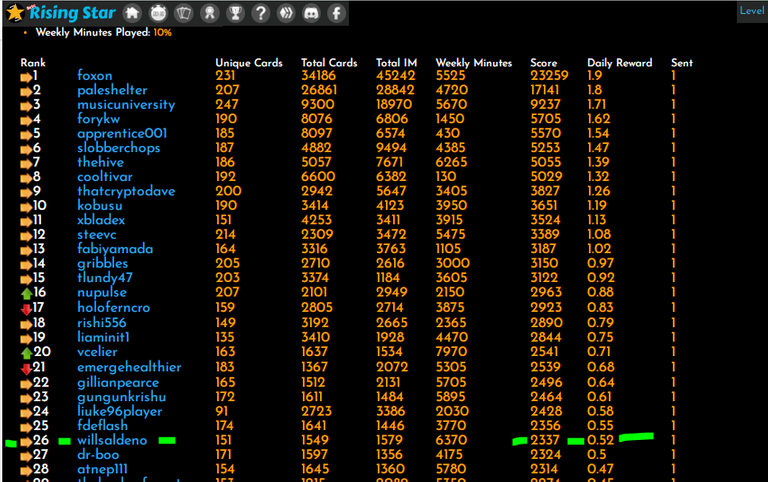
Task: Click the orange arrow beside rank 1
Action: pos(26,77)
